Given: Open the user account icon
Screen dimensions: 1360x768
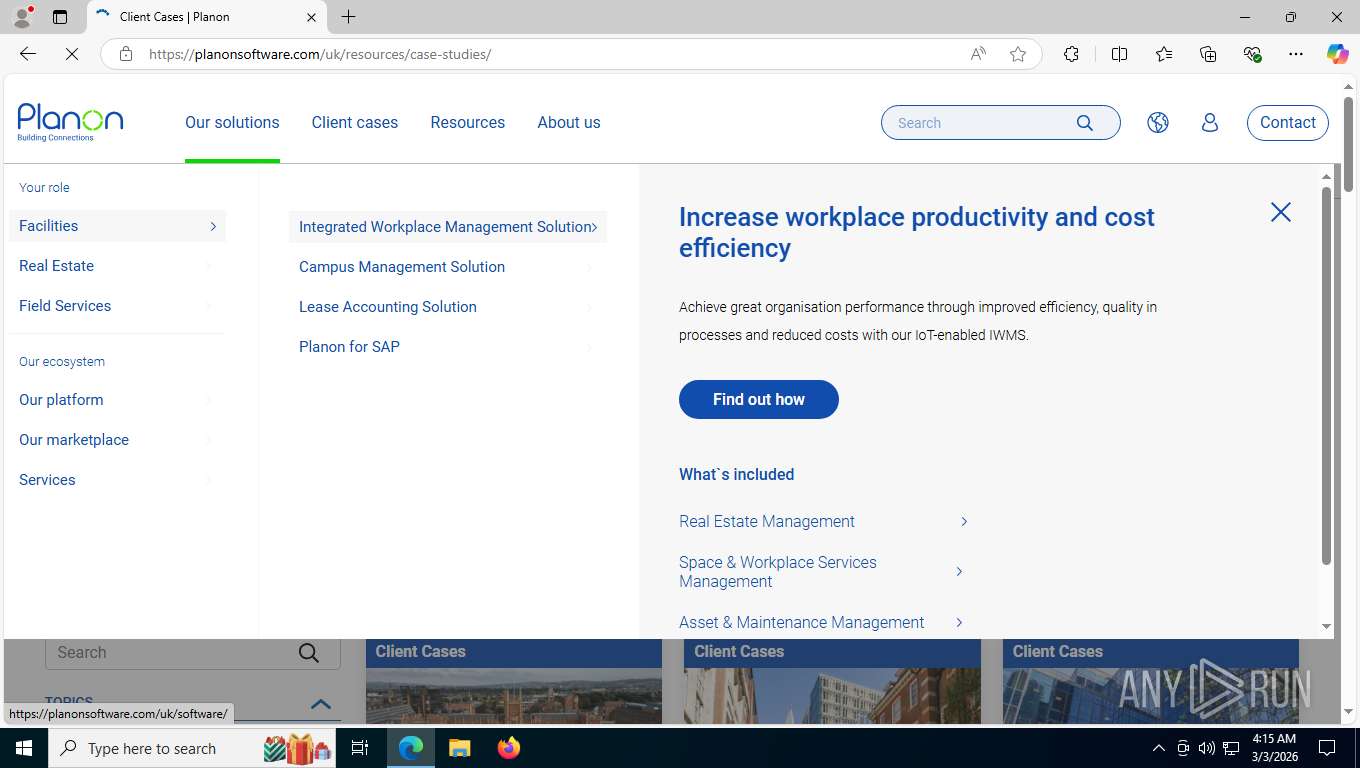Looking at the screenshot, I should (x=1210, y=123).
